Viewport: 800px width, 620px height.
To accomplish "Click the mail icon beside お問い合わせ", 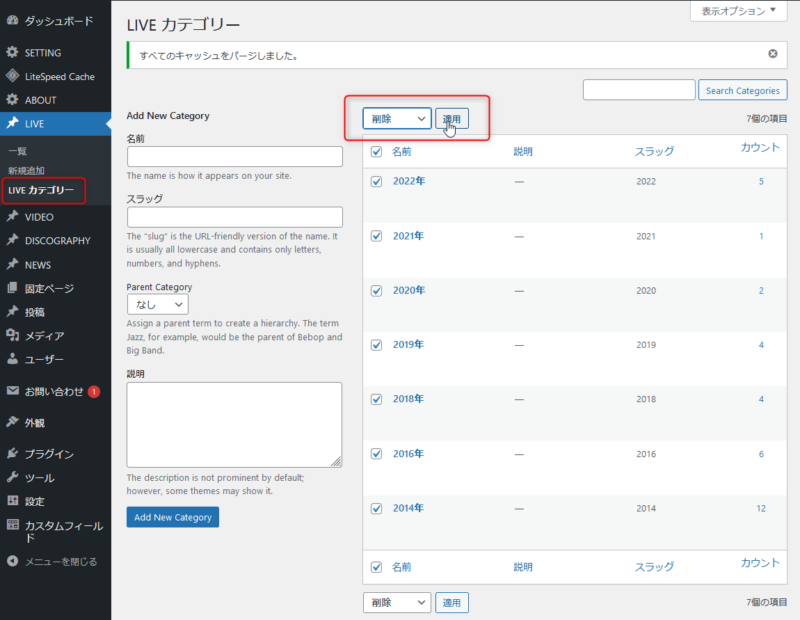I will pos(12,391).
